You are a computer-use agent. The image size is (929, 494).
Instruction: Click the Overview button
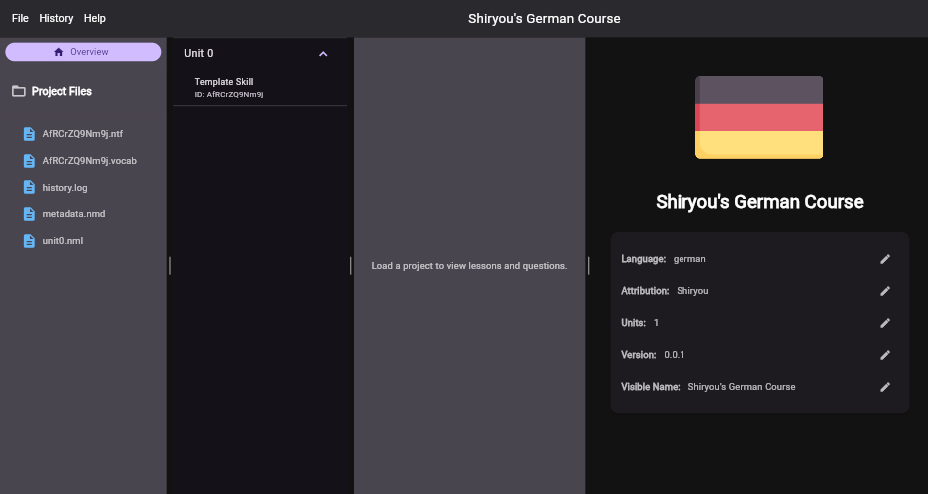(x=83, y=52)
